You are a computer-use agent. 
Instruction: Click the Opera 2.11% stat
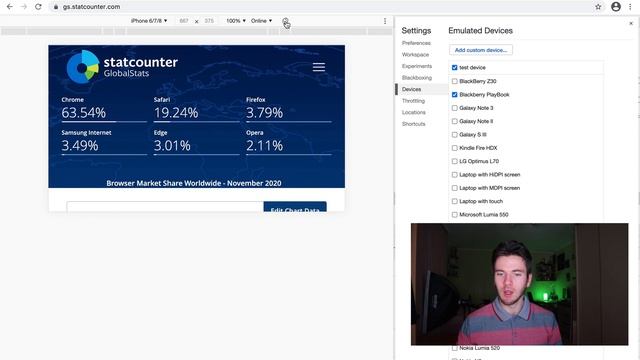coord(289,142)
